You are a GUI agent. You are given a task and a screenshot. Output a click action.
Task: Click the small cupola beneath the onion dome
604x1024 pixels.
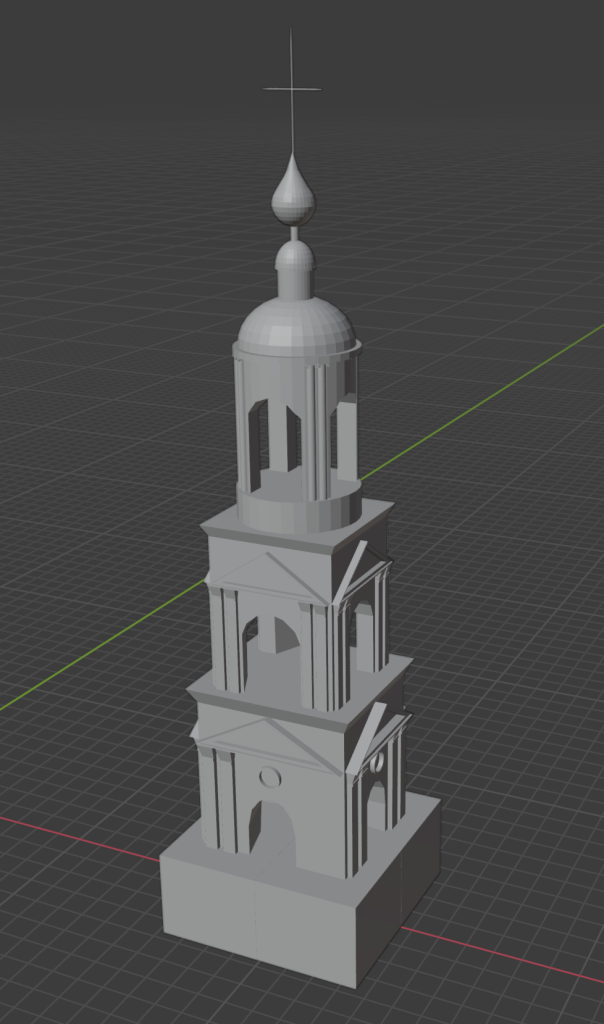pyautogui.click(x=295, y=270)
